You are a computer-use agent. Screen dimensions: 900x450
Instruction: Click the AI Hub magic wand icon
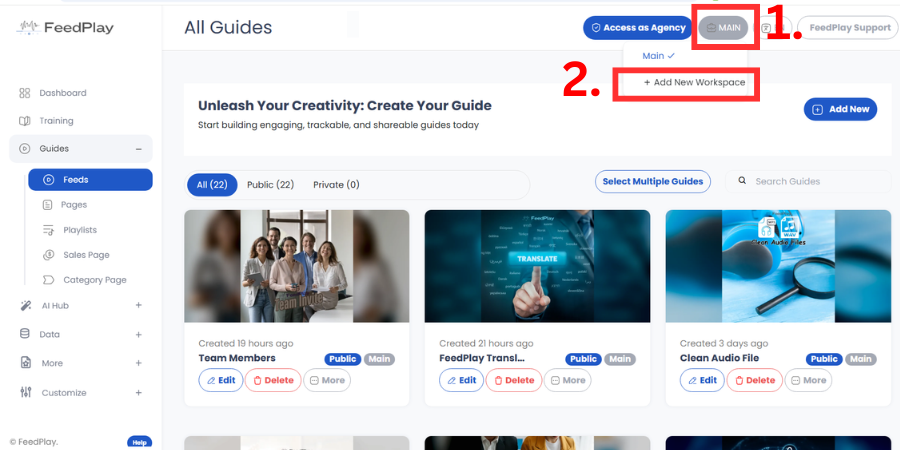[x=25, y=305]
